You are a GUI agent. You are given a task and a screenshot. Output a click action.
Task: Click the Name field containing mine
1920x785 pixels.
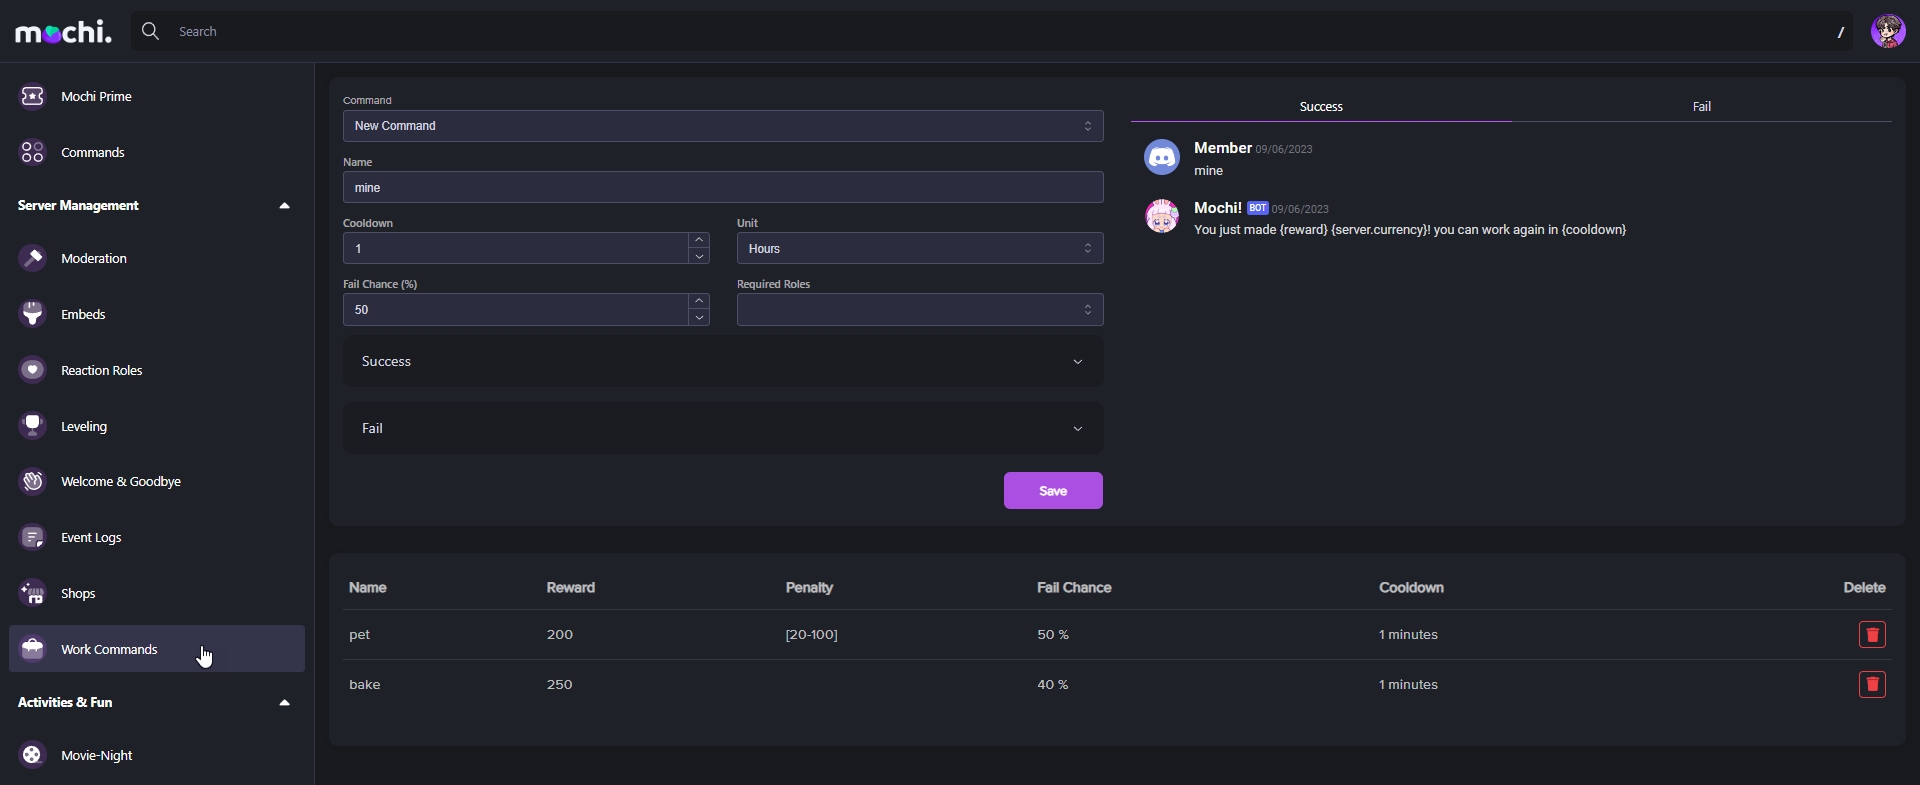723,187
